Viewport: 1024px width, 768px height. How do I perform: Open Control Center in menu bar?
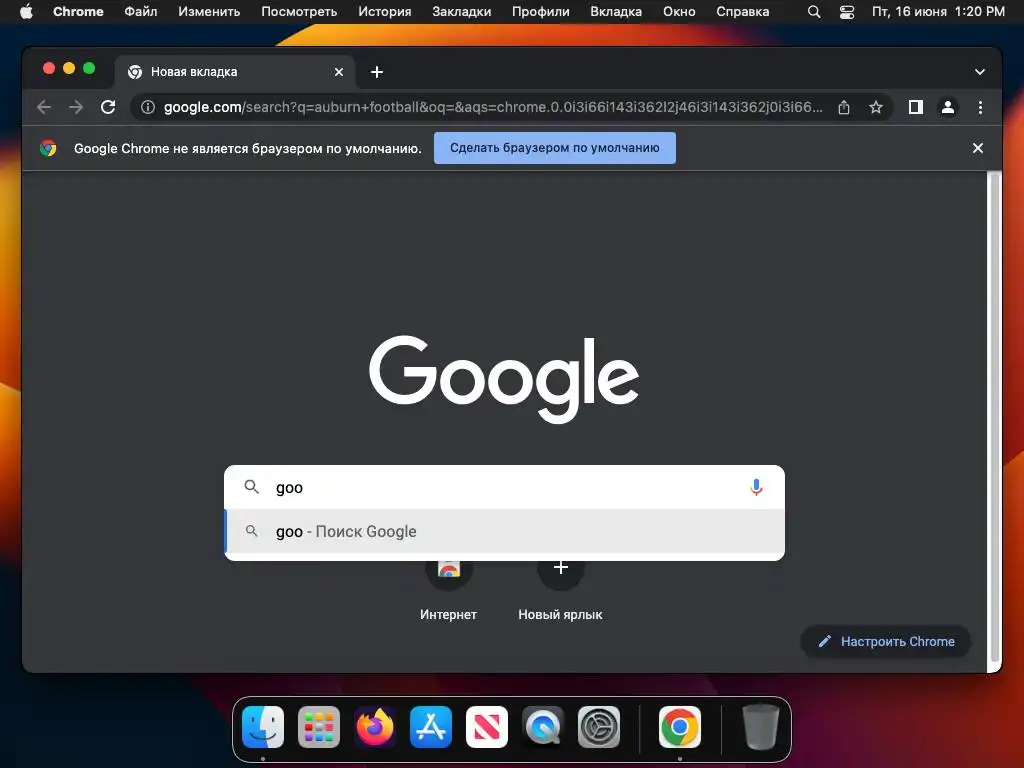point(846,12)
